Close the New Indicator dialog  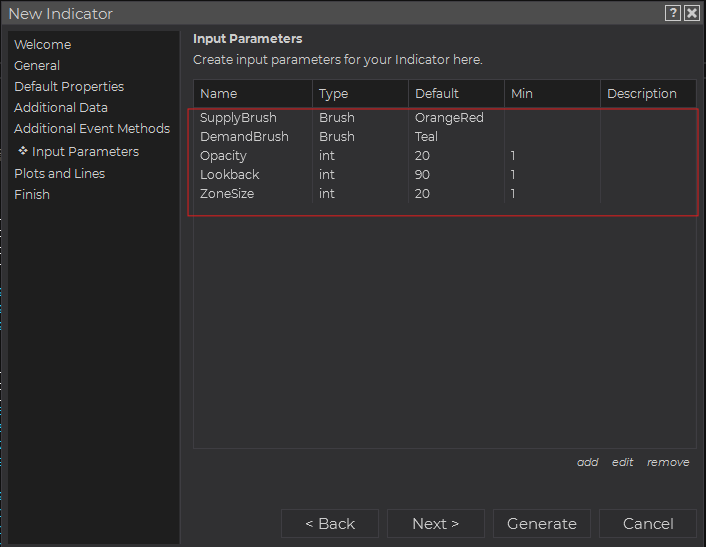pos(691,13)
